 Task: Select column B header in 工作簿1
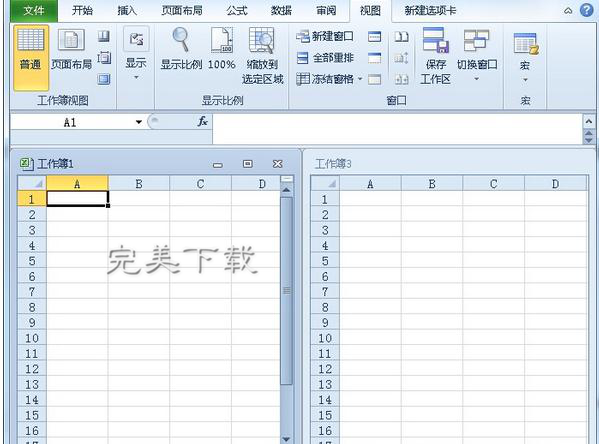[x=139, y=184]
